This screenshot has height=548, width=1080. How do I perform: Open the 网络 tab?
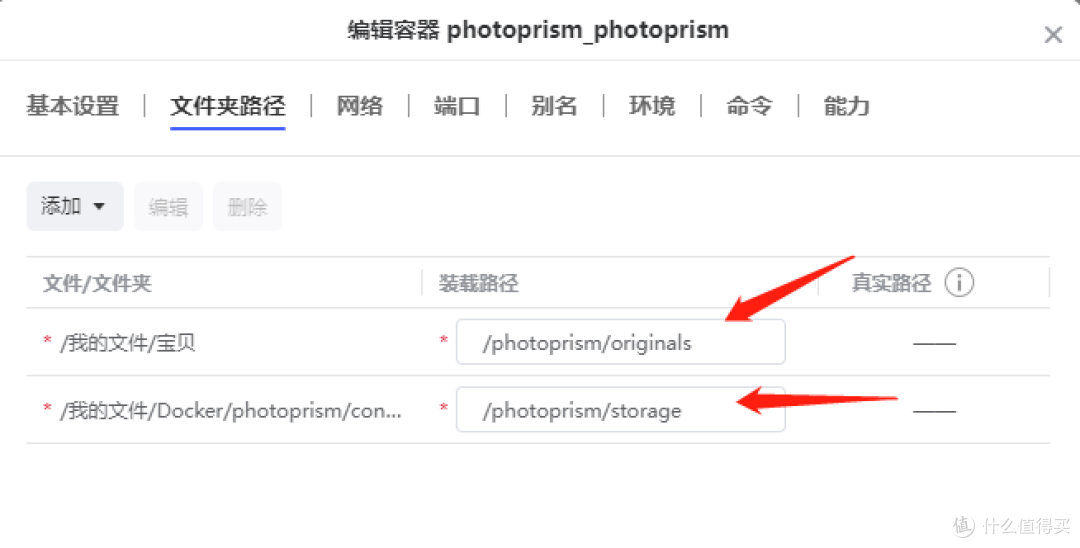360,107
